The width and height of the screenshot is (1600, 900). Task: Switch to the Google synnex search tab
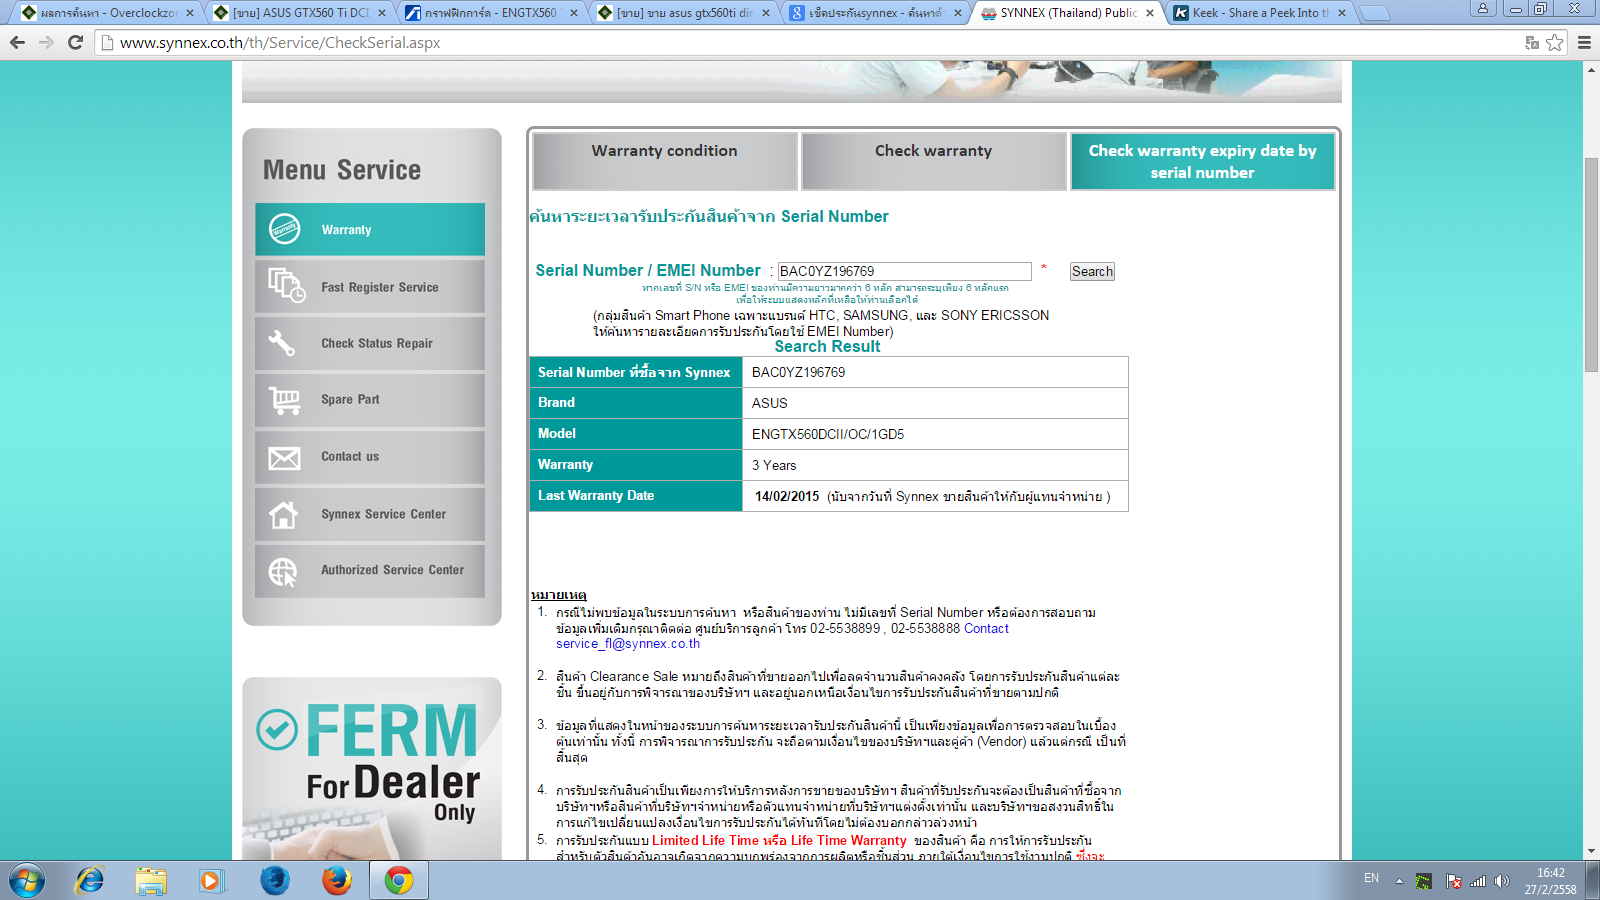click(874, 13)
